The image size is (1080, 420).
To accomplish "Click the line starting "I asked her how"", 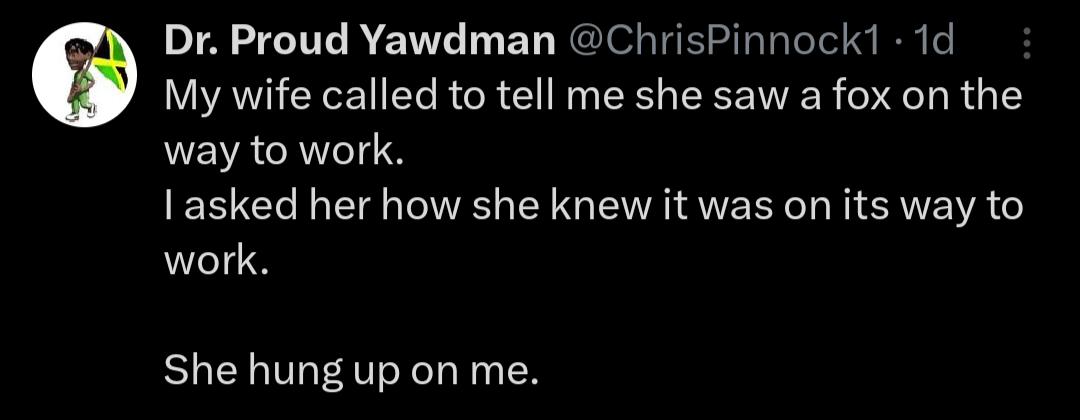I will point(593,207).
